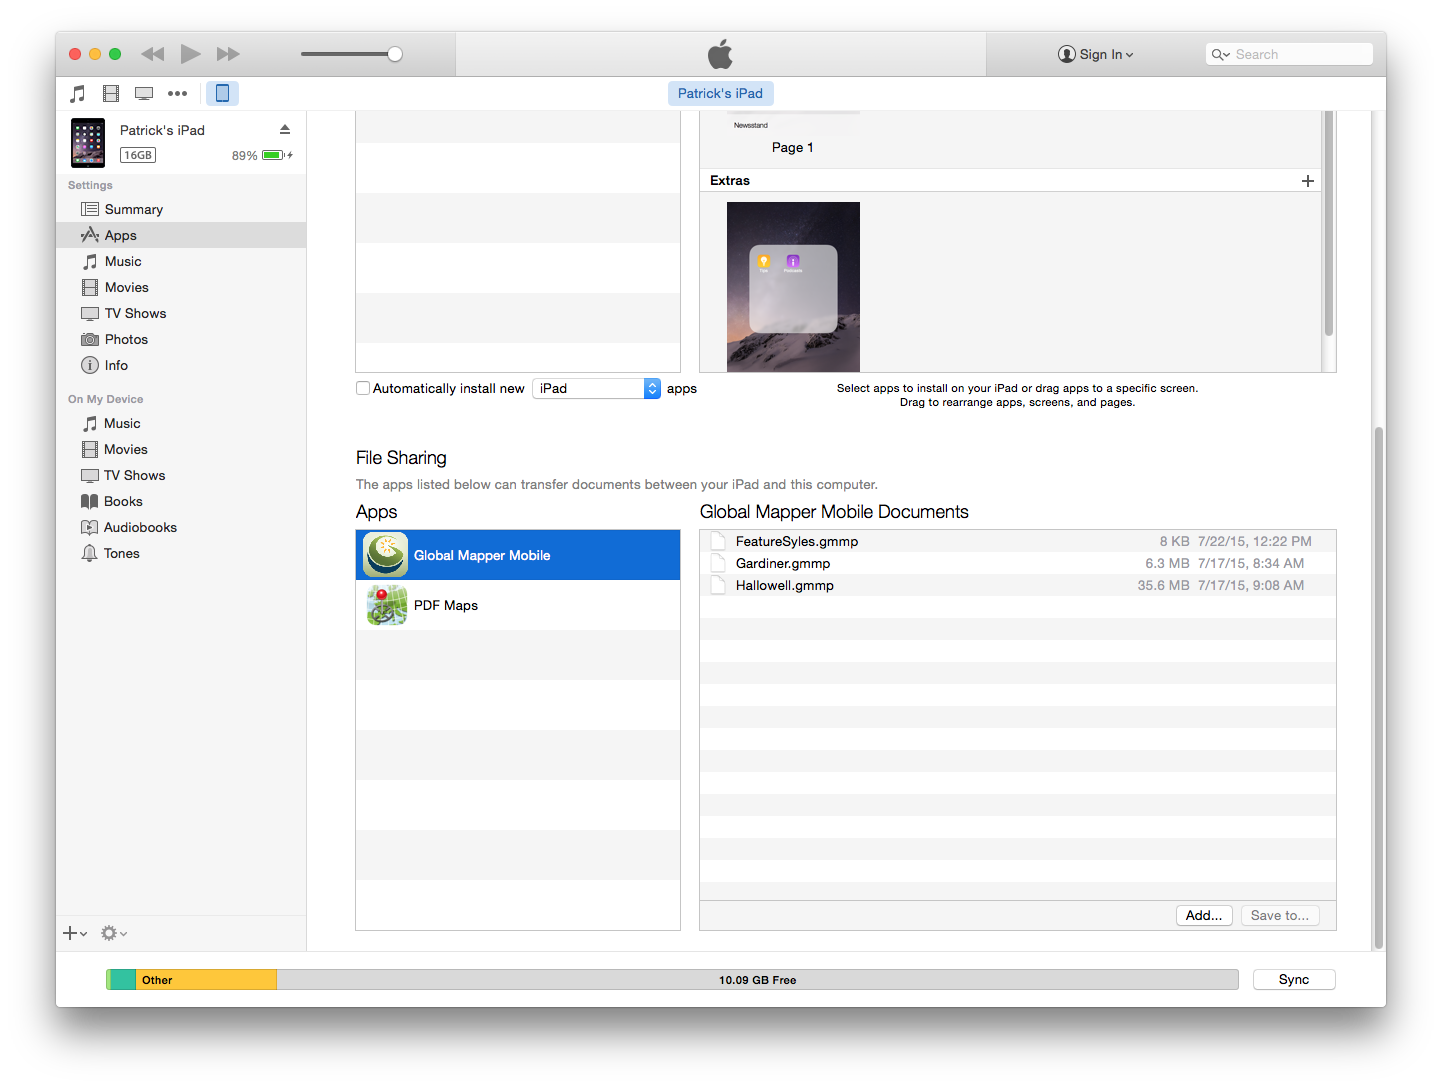Click the Save to... button
The image size is (1442, 1087).
[x=1280, y=915]
